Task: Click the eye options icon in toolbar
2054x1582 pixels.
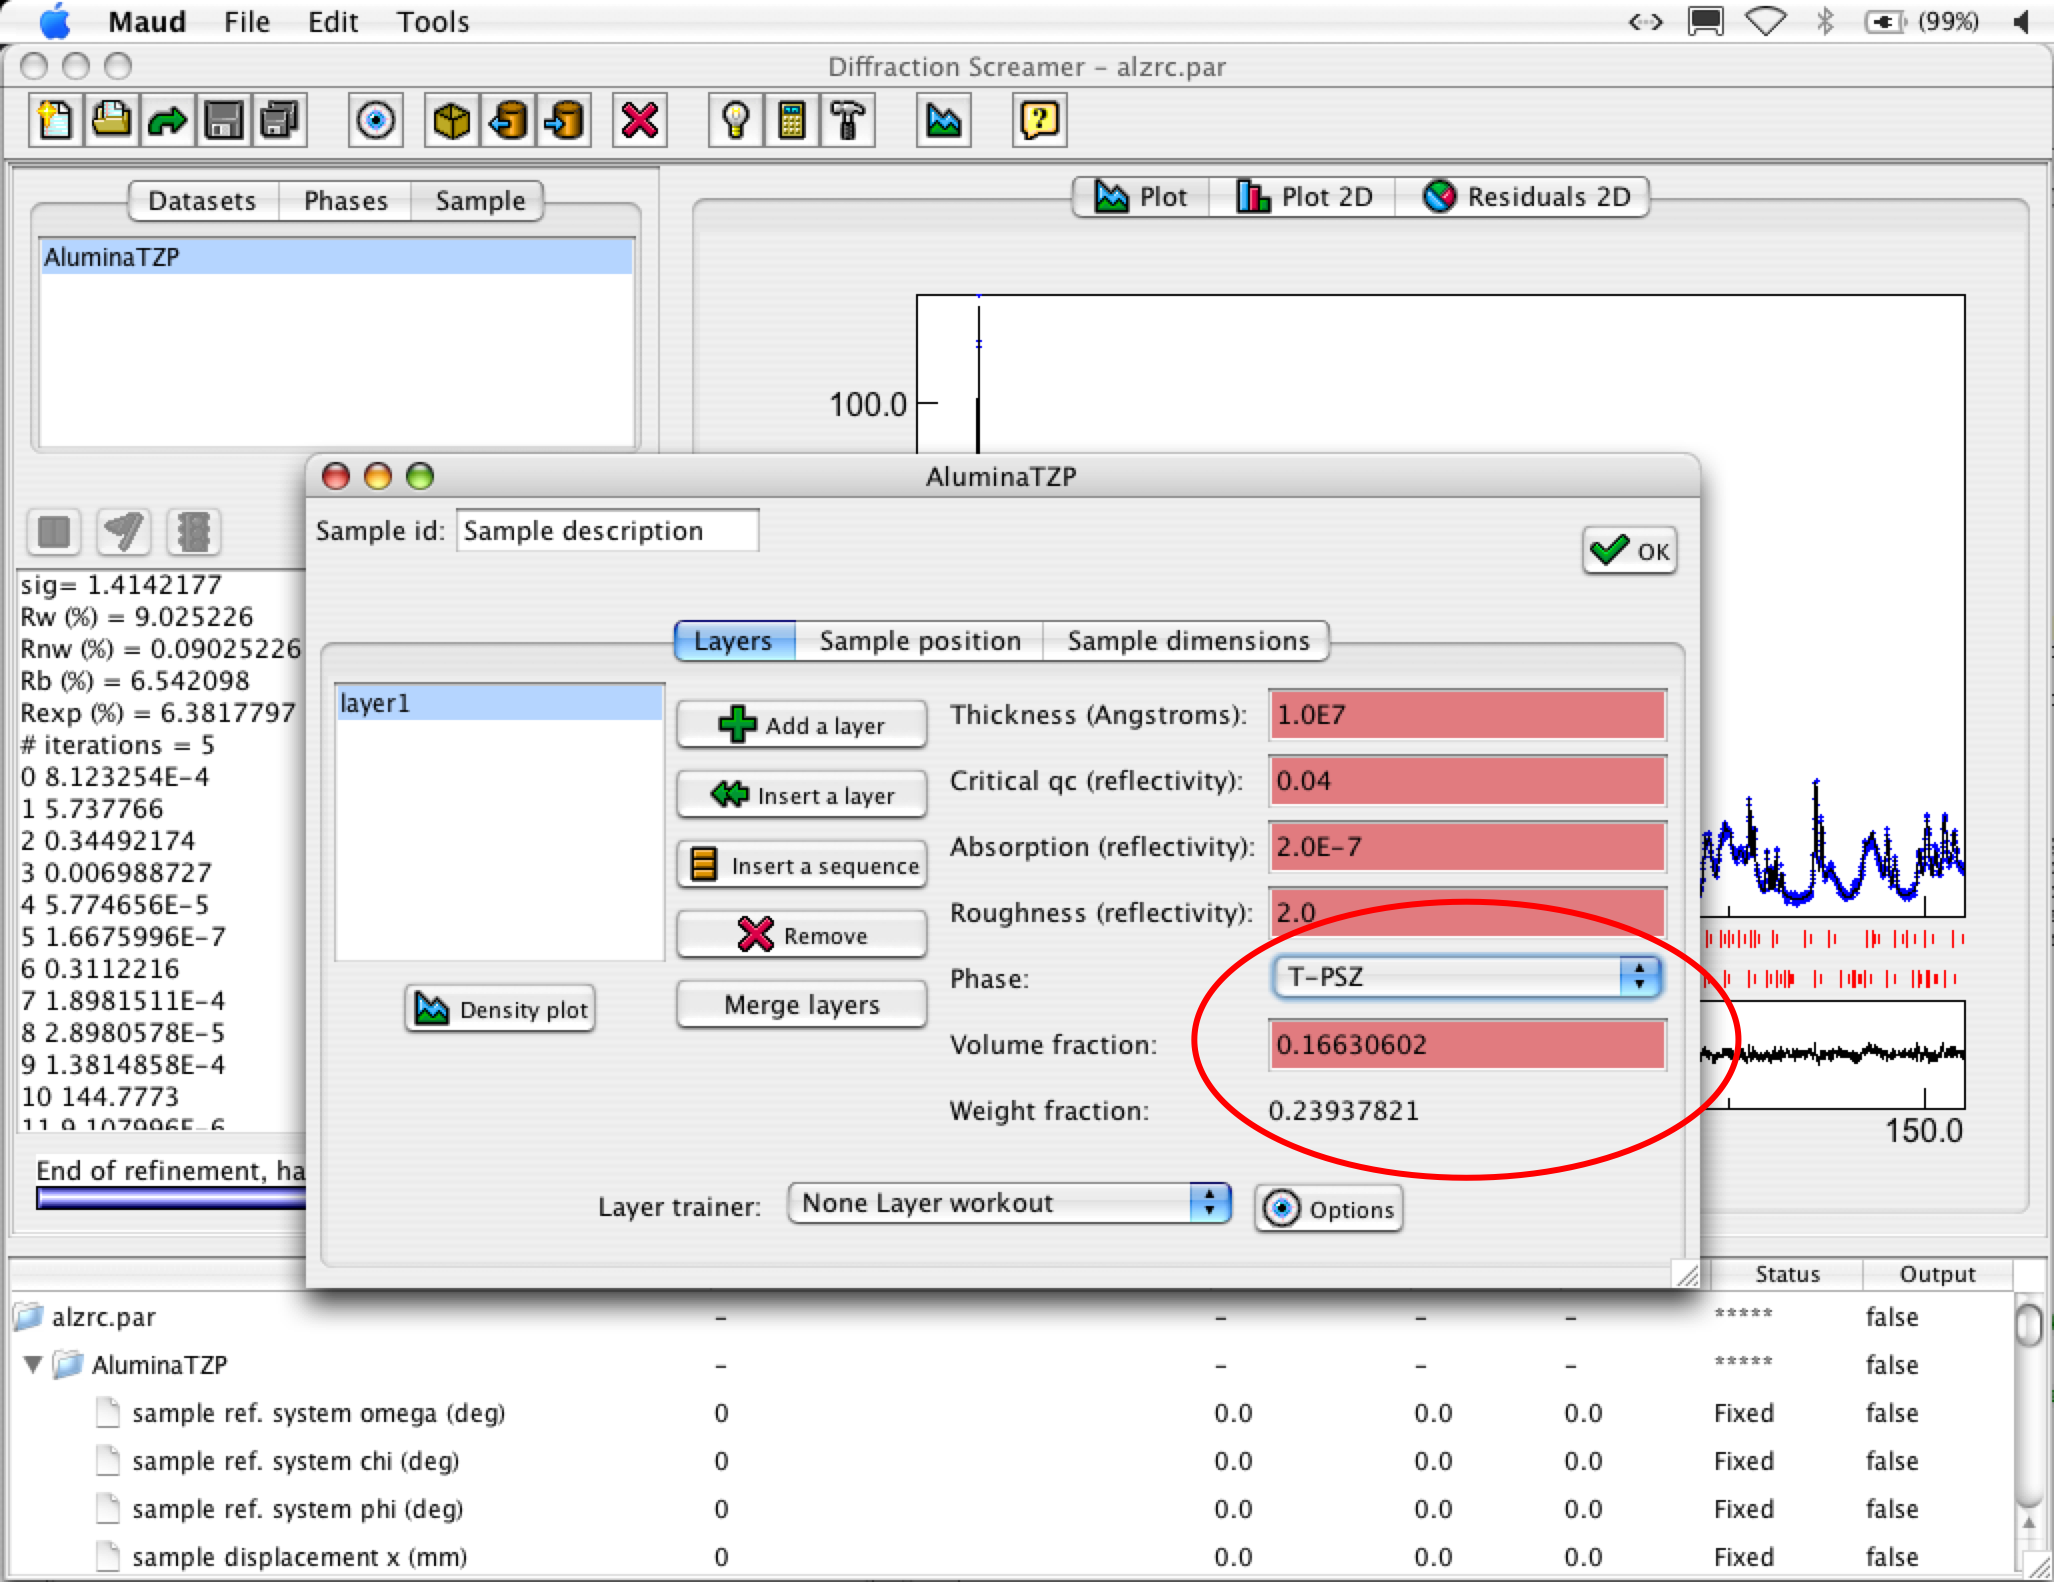Action: pyautogui.click(x=376, y=121)
